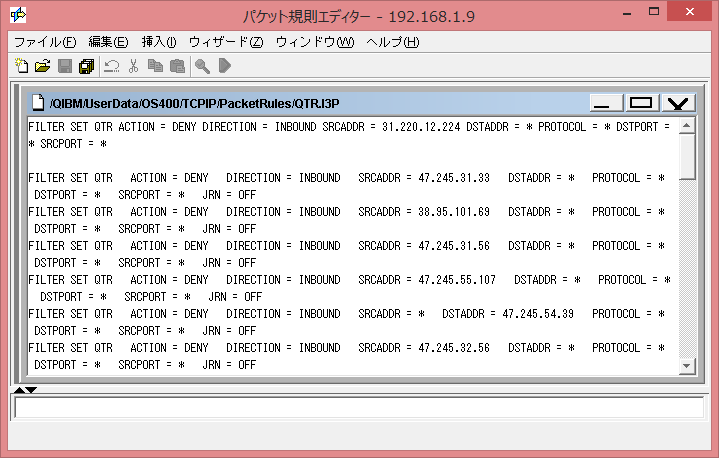
Task: Click the Save floppy disk icon
Action: [x=65, y=67]
